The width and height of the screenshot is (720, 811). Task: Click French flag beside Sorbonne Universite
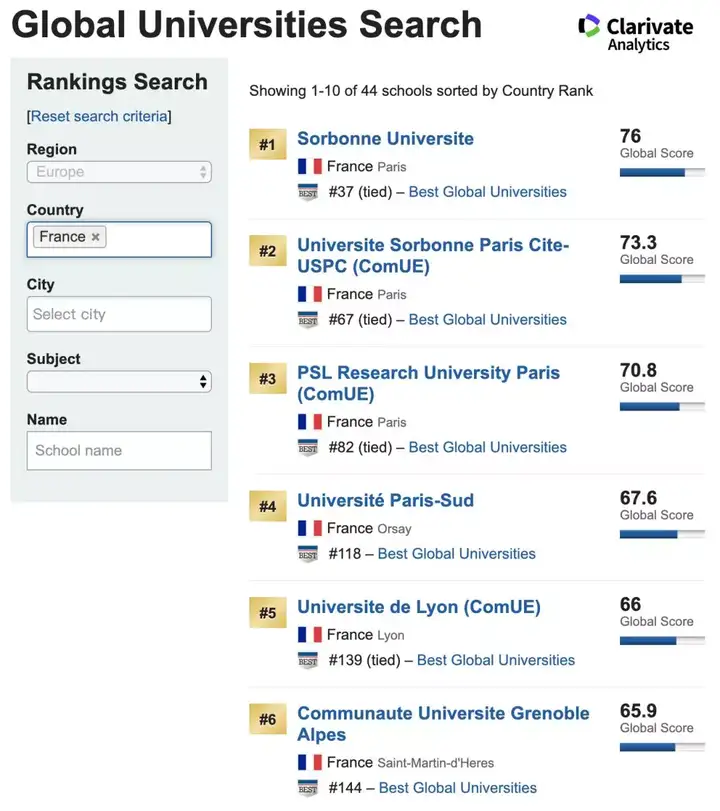[309, 167]
